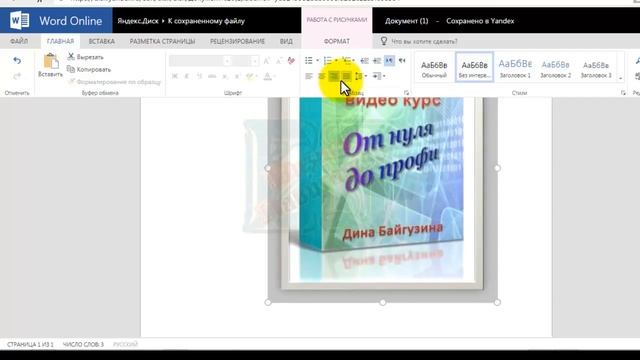The height and width of the screenshot is (360, 640).
Task: Open the font size dropdown
Action: point(255,61)
